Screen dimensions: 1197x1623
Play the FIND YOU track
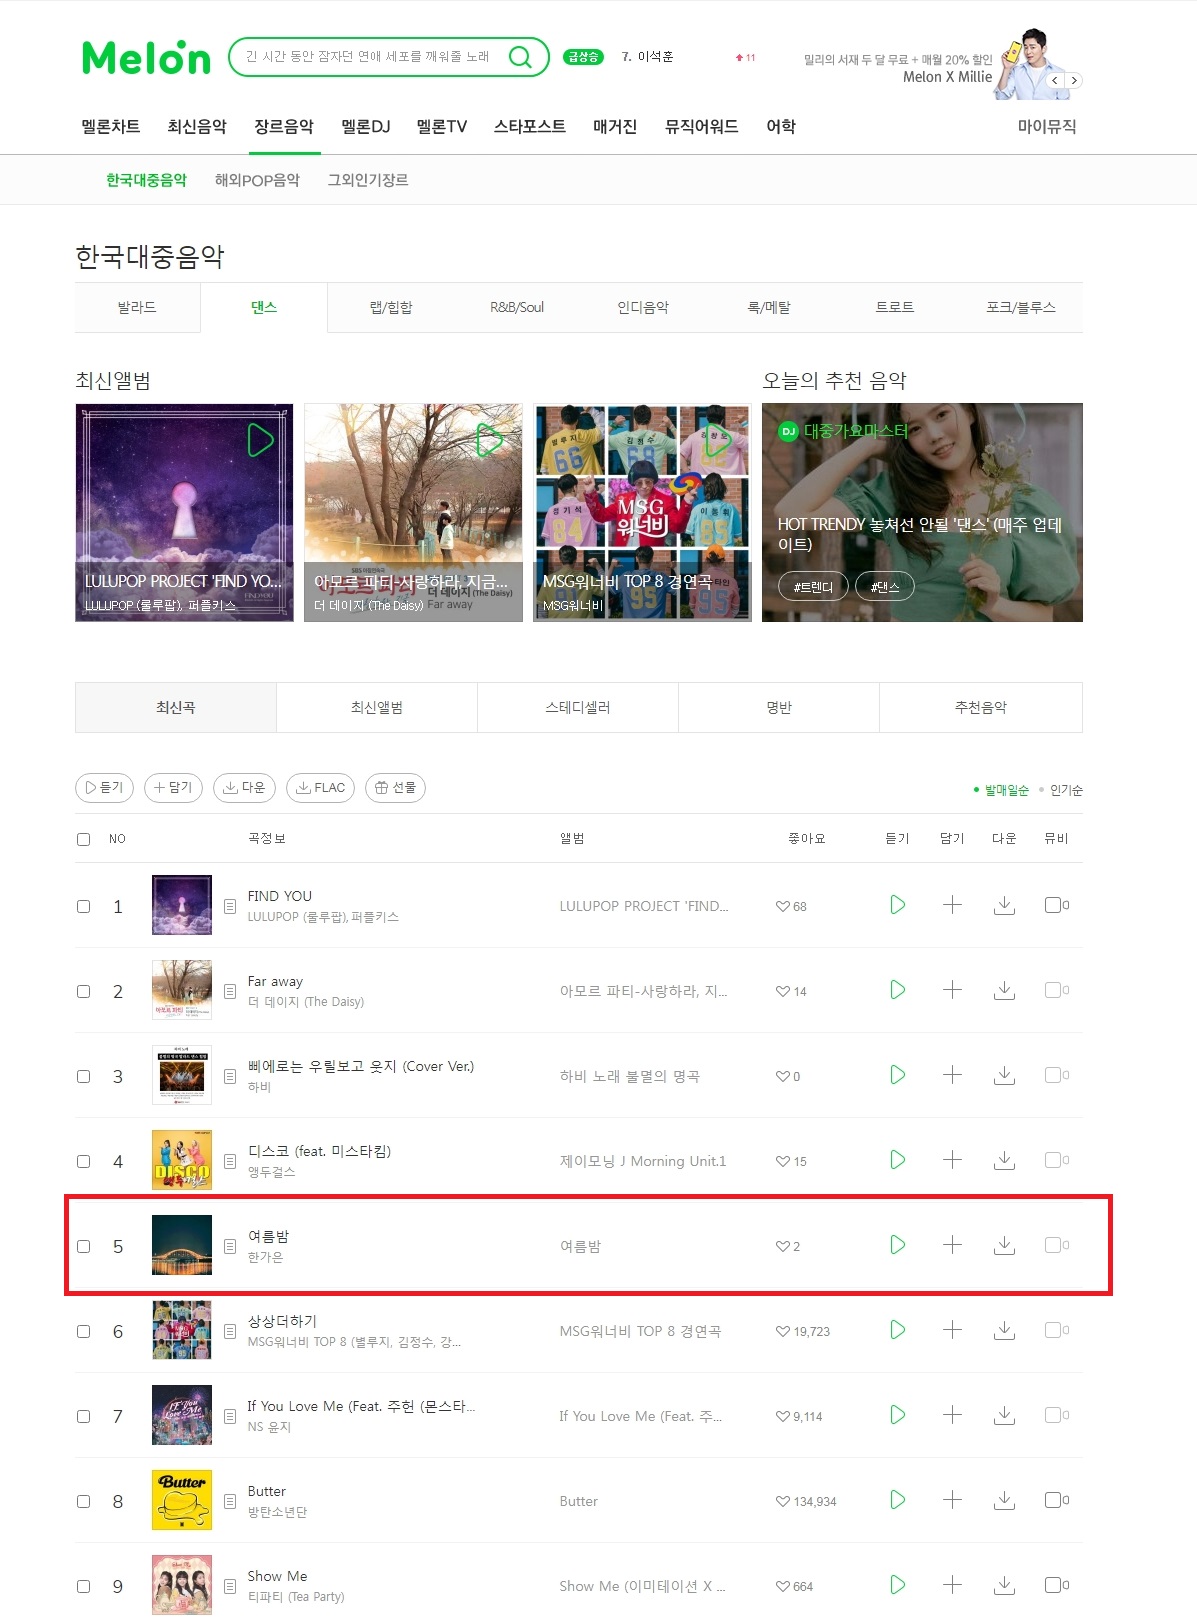[x=897, y=905]
